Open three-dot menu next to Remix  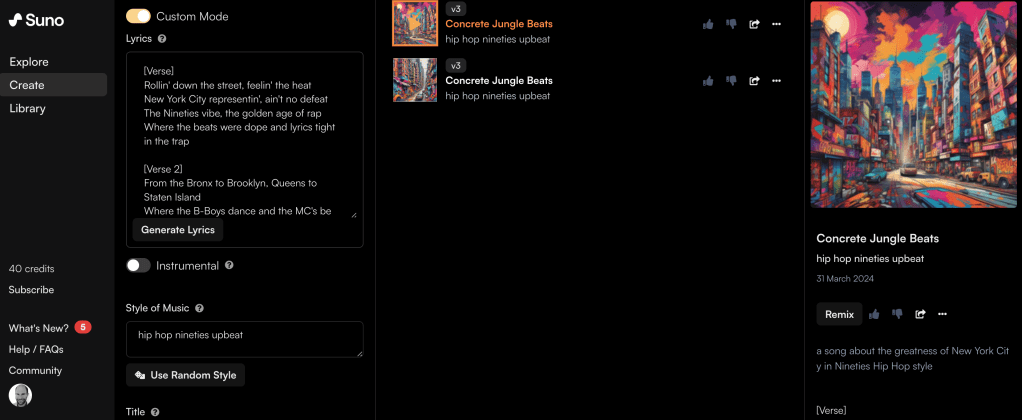click(x=942, y=314)
